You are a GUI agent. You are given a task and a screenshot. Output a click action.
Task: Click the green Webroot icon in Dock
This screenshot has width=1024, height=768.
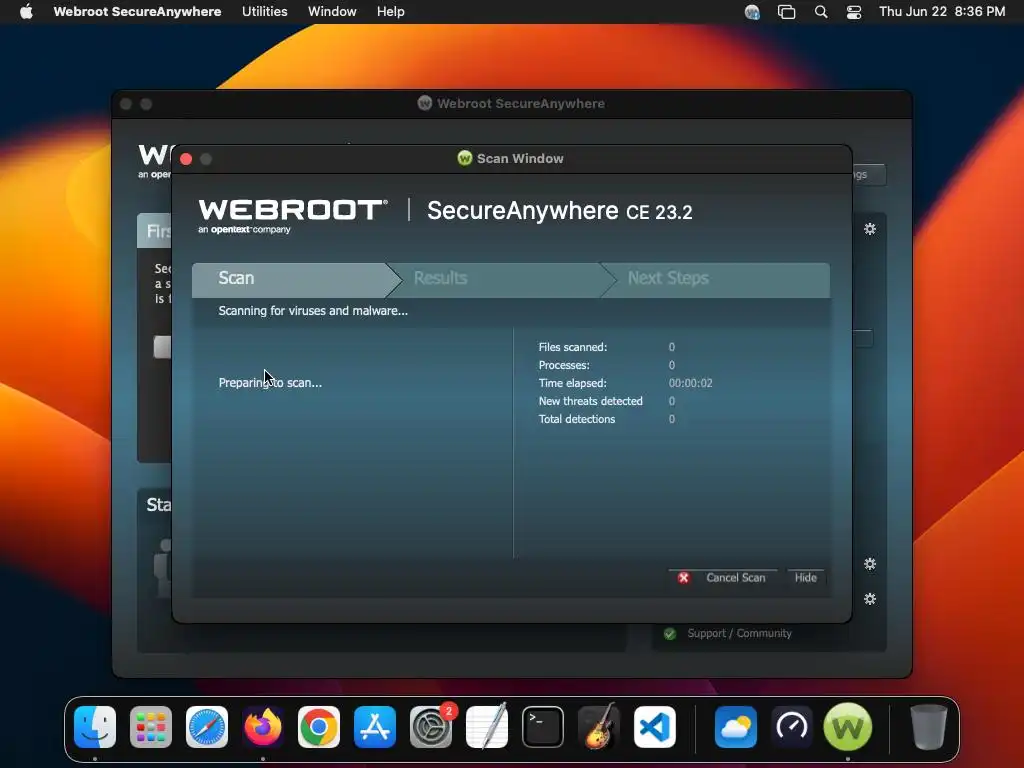[848, 727]
